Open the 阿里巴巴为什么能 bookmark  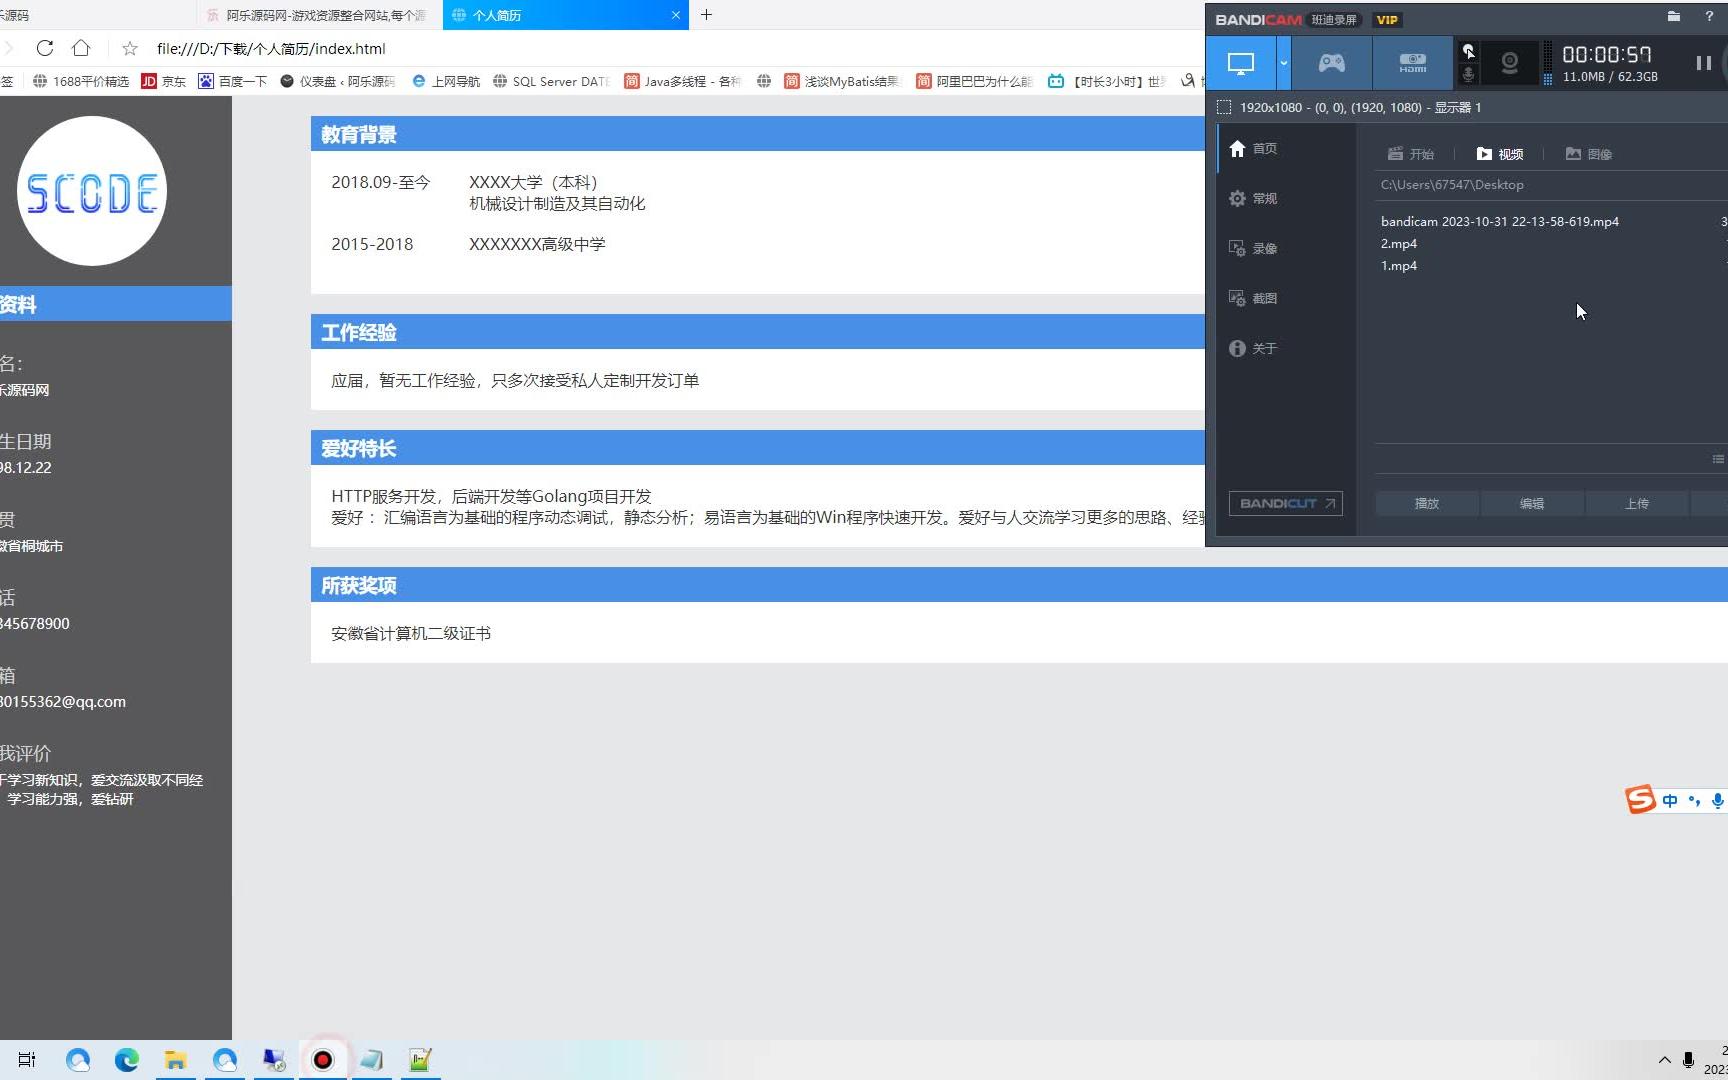click(975, 81)
